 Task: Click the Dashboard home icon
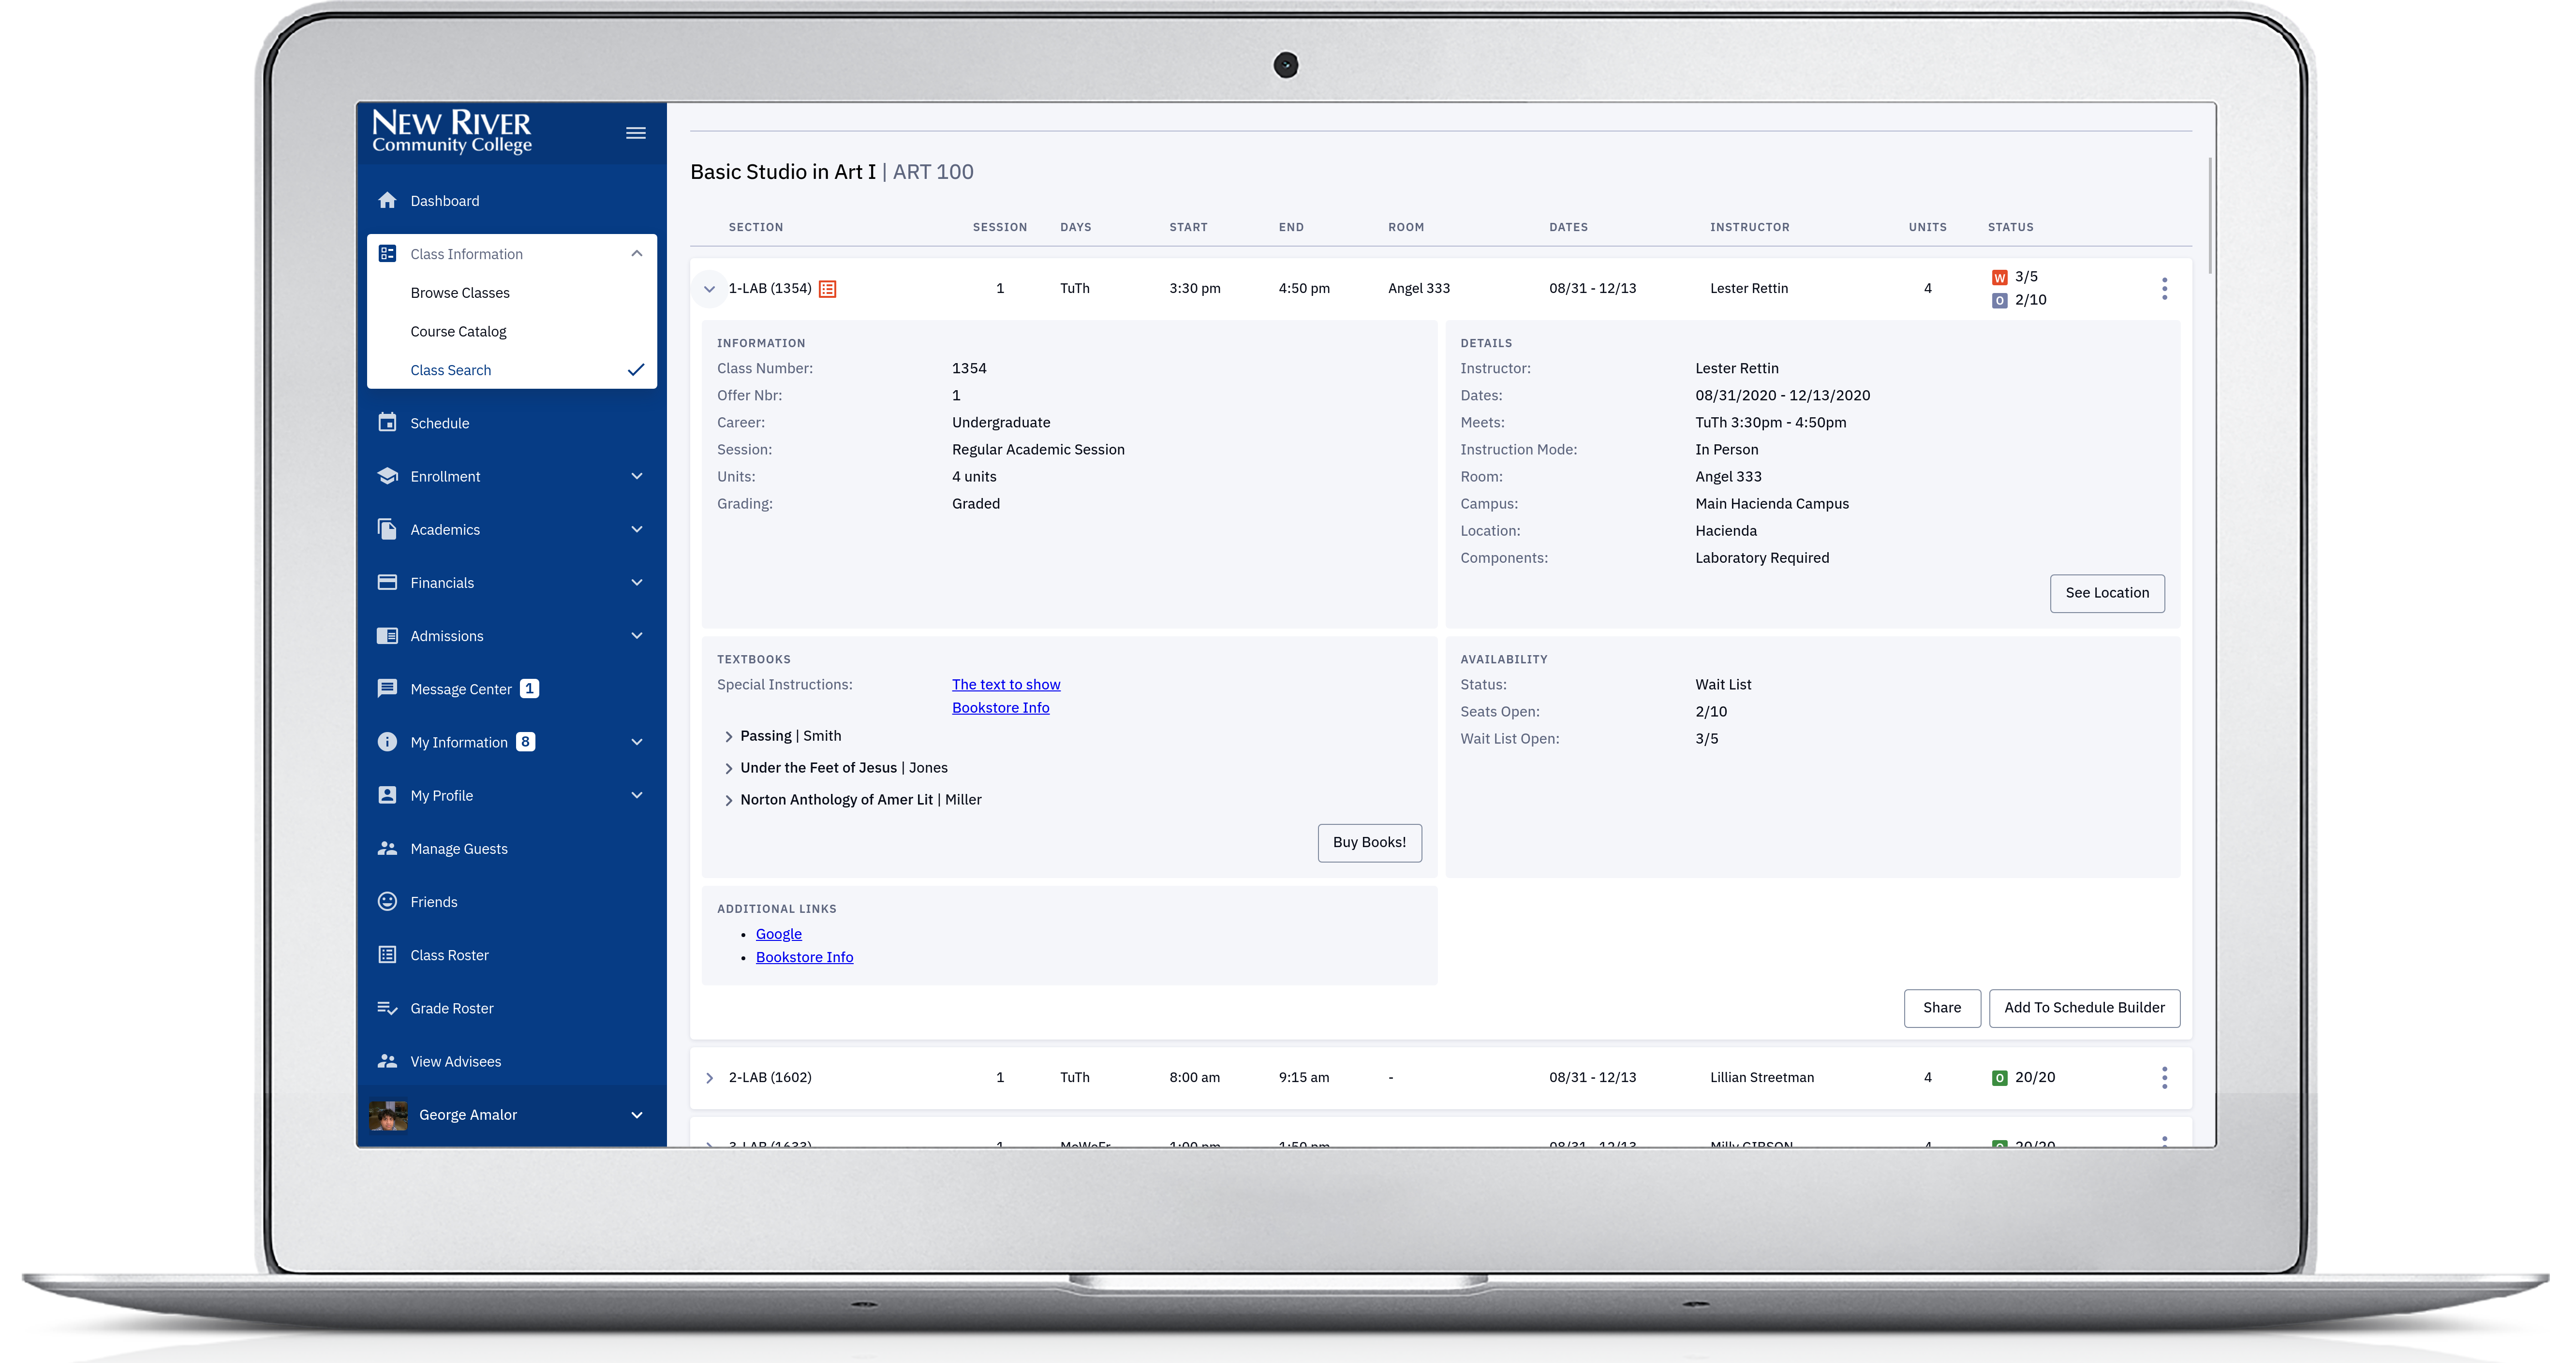click(387, 200)
